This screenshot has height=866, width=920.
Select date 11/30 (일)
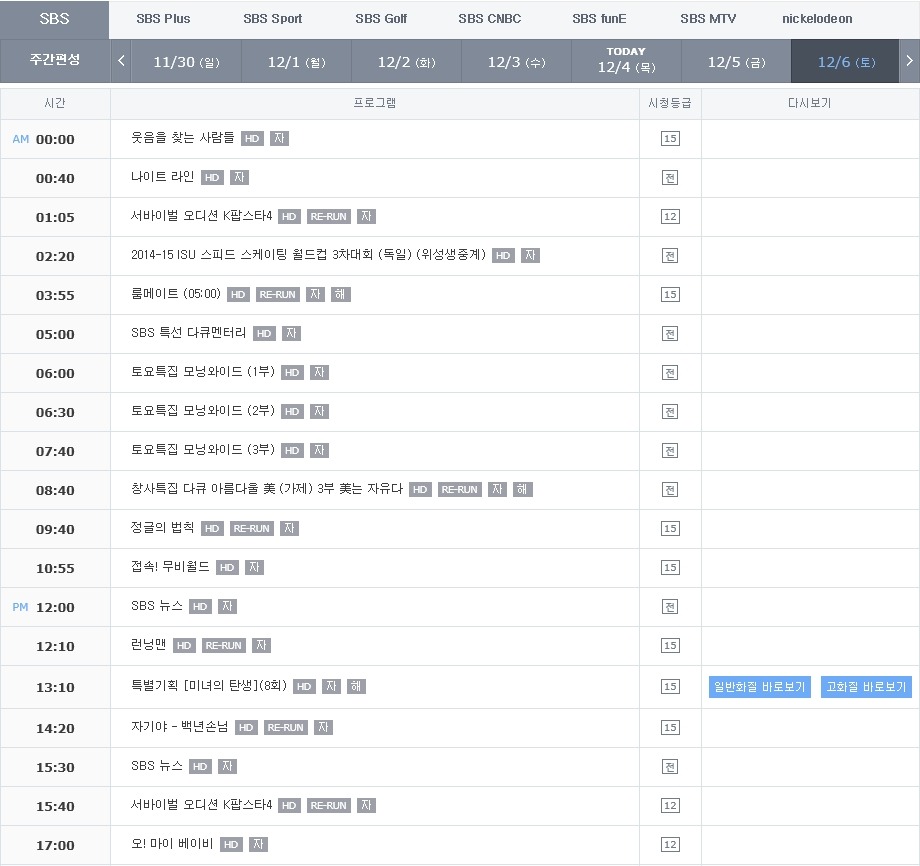(x=186, y=62)
